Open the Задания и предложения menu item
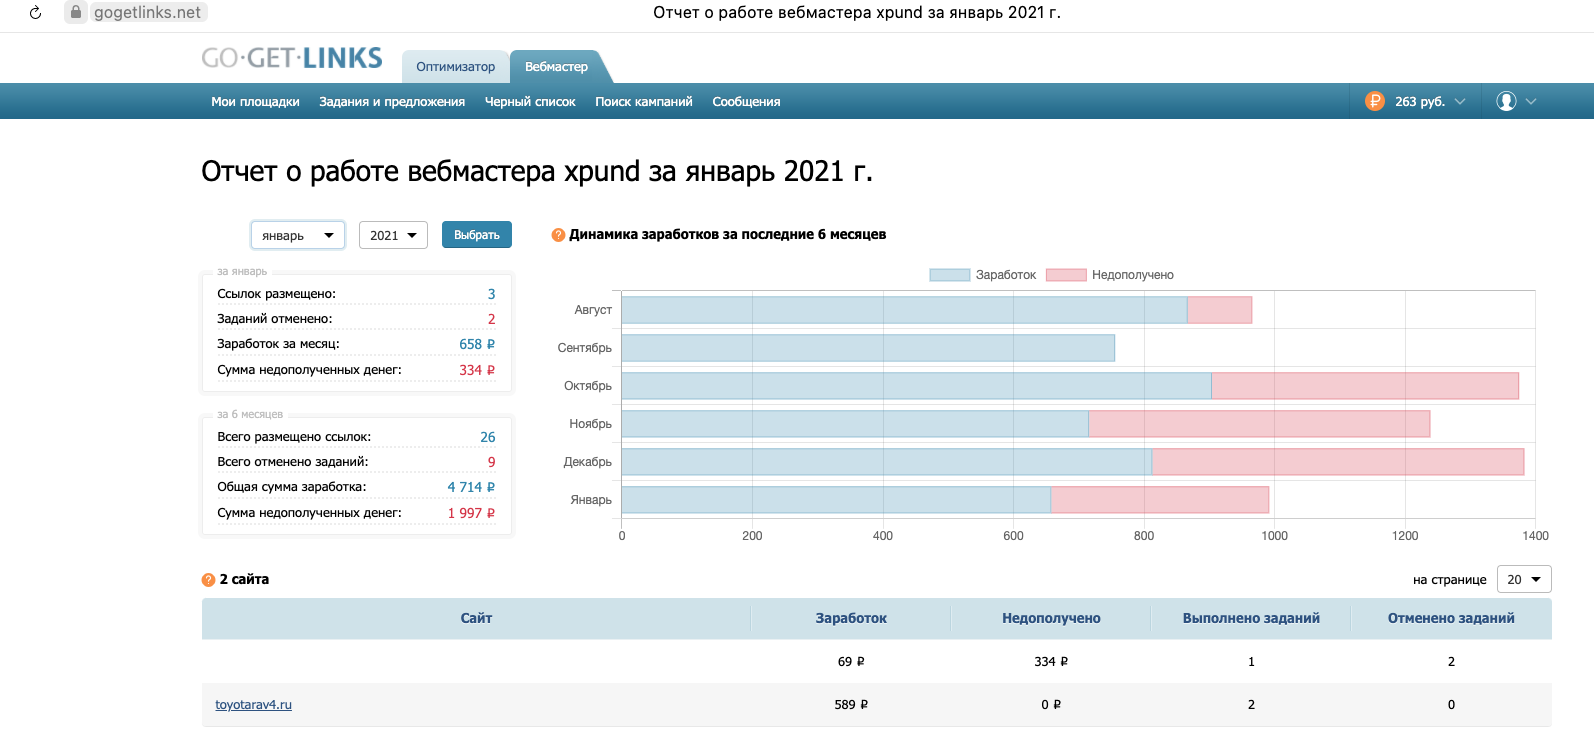 tap(392, 101)
